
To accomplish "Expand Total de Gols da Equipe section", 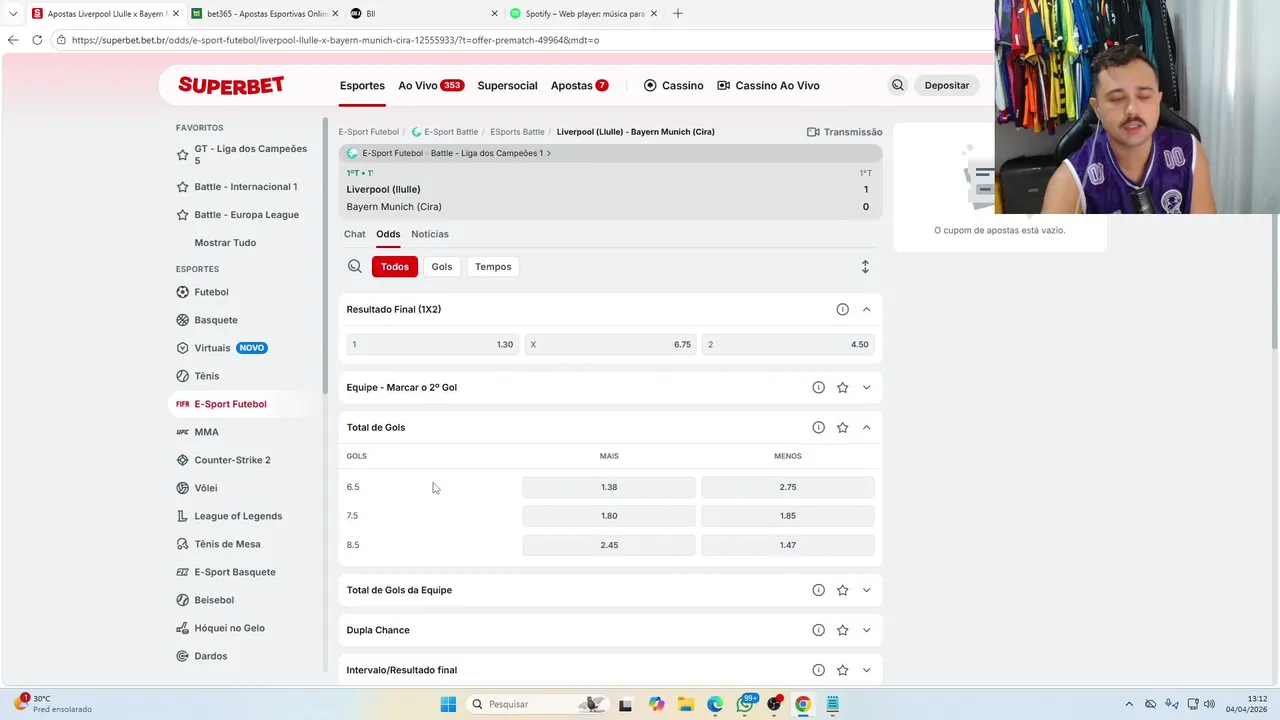I will tap(866, 590).
